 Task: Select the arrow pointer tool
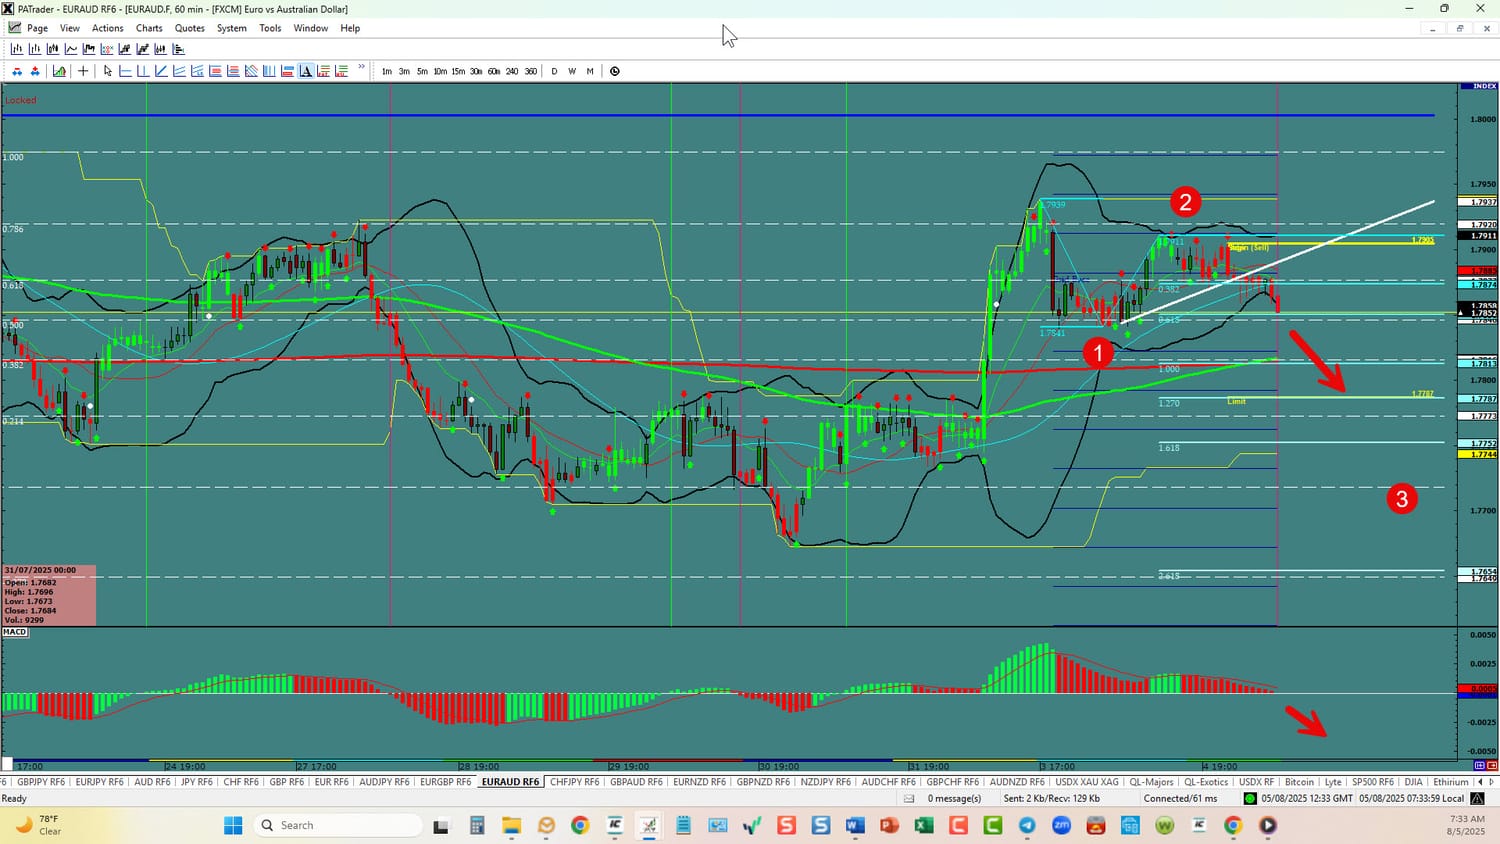pos(108,71)
